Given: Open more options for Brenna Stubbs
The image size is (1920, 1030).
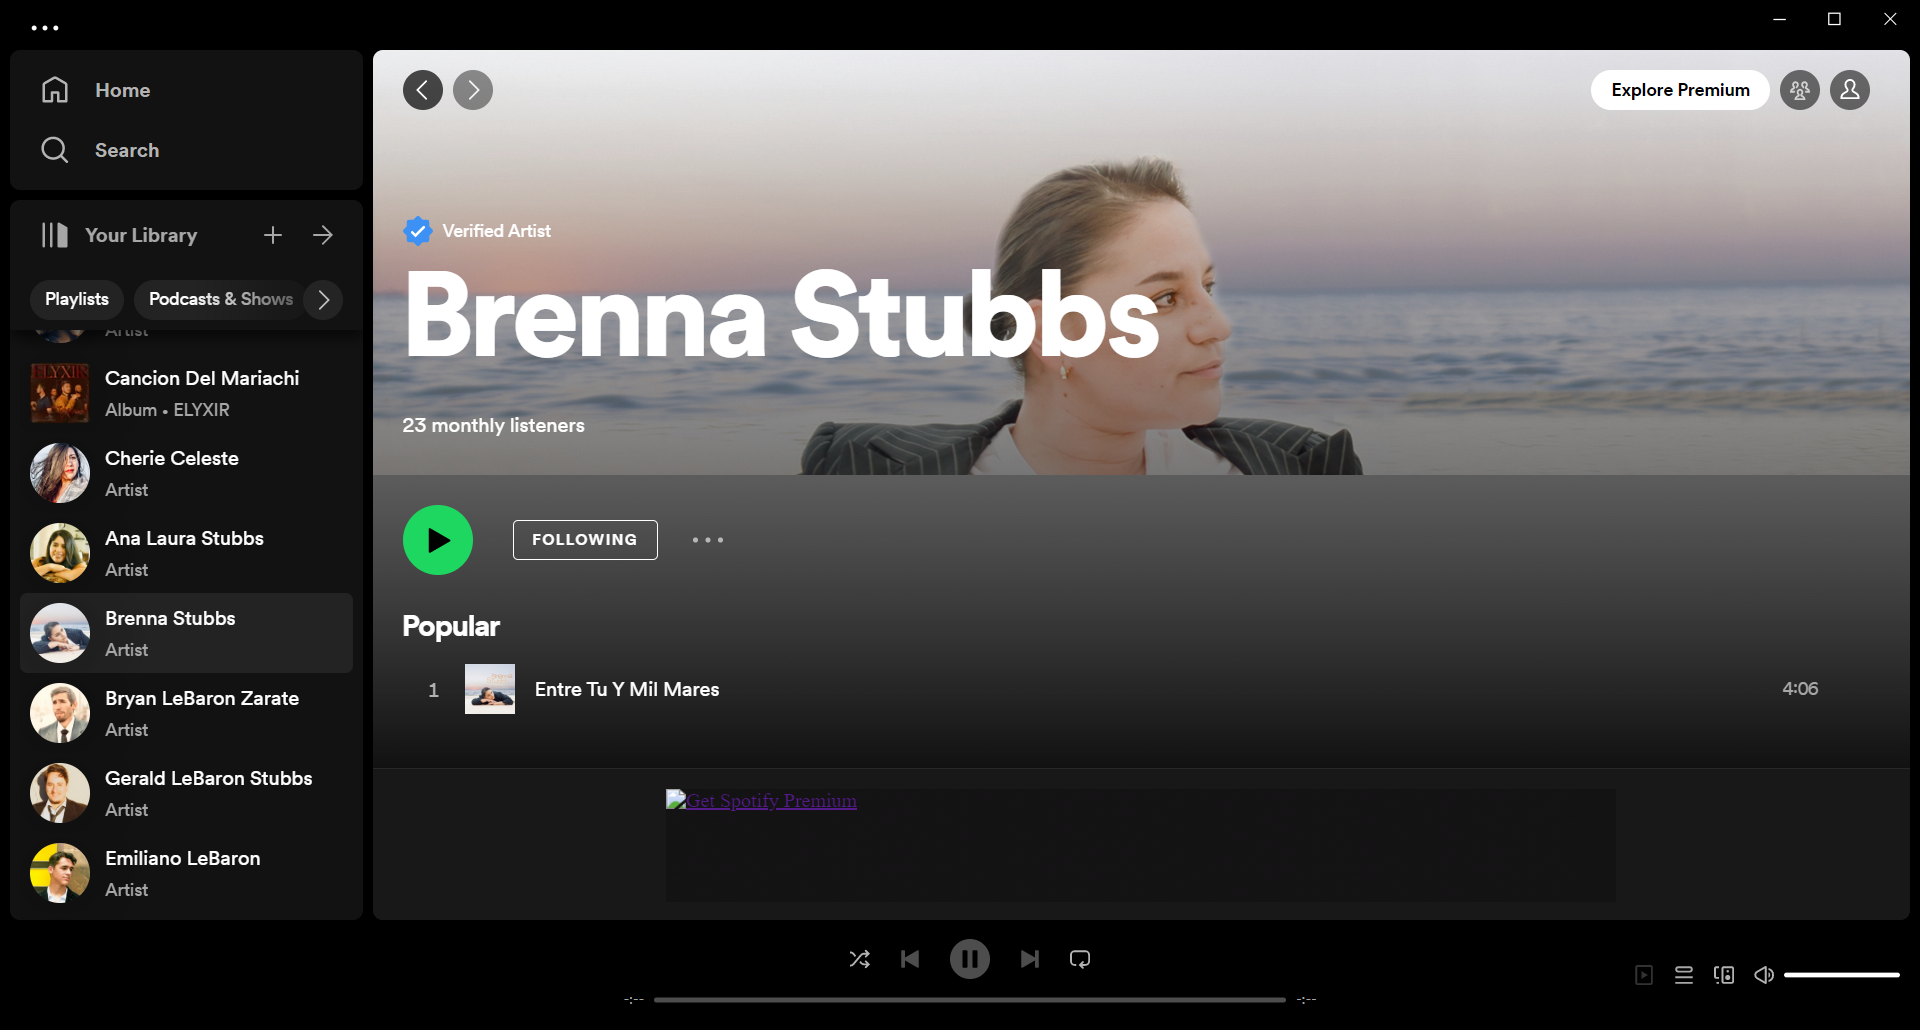Looking at the screenshot, I should point(707,540).
